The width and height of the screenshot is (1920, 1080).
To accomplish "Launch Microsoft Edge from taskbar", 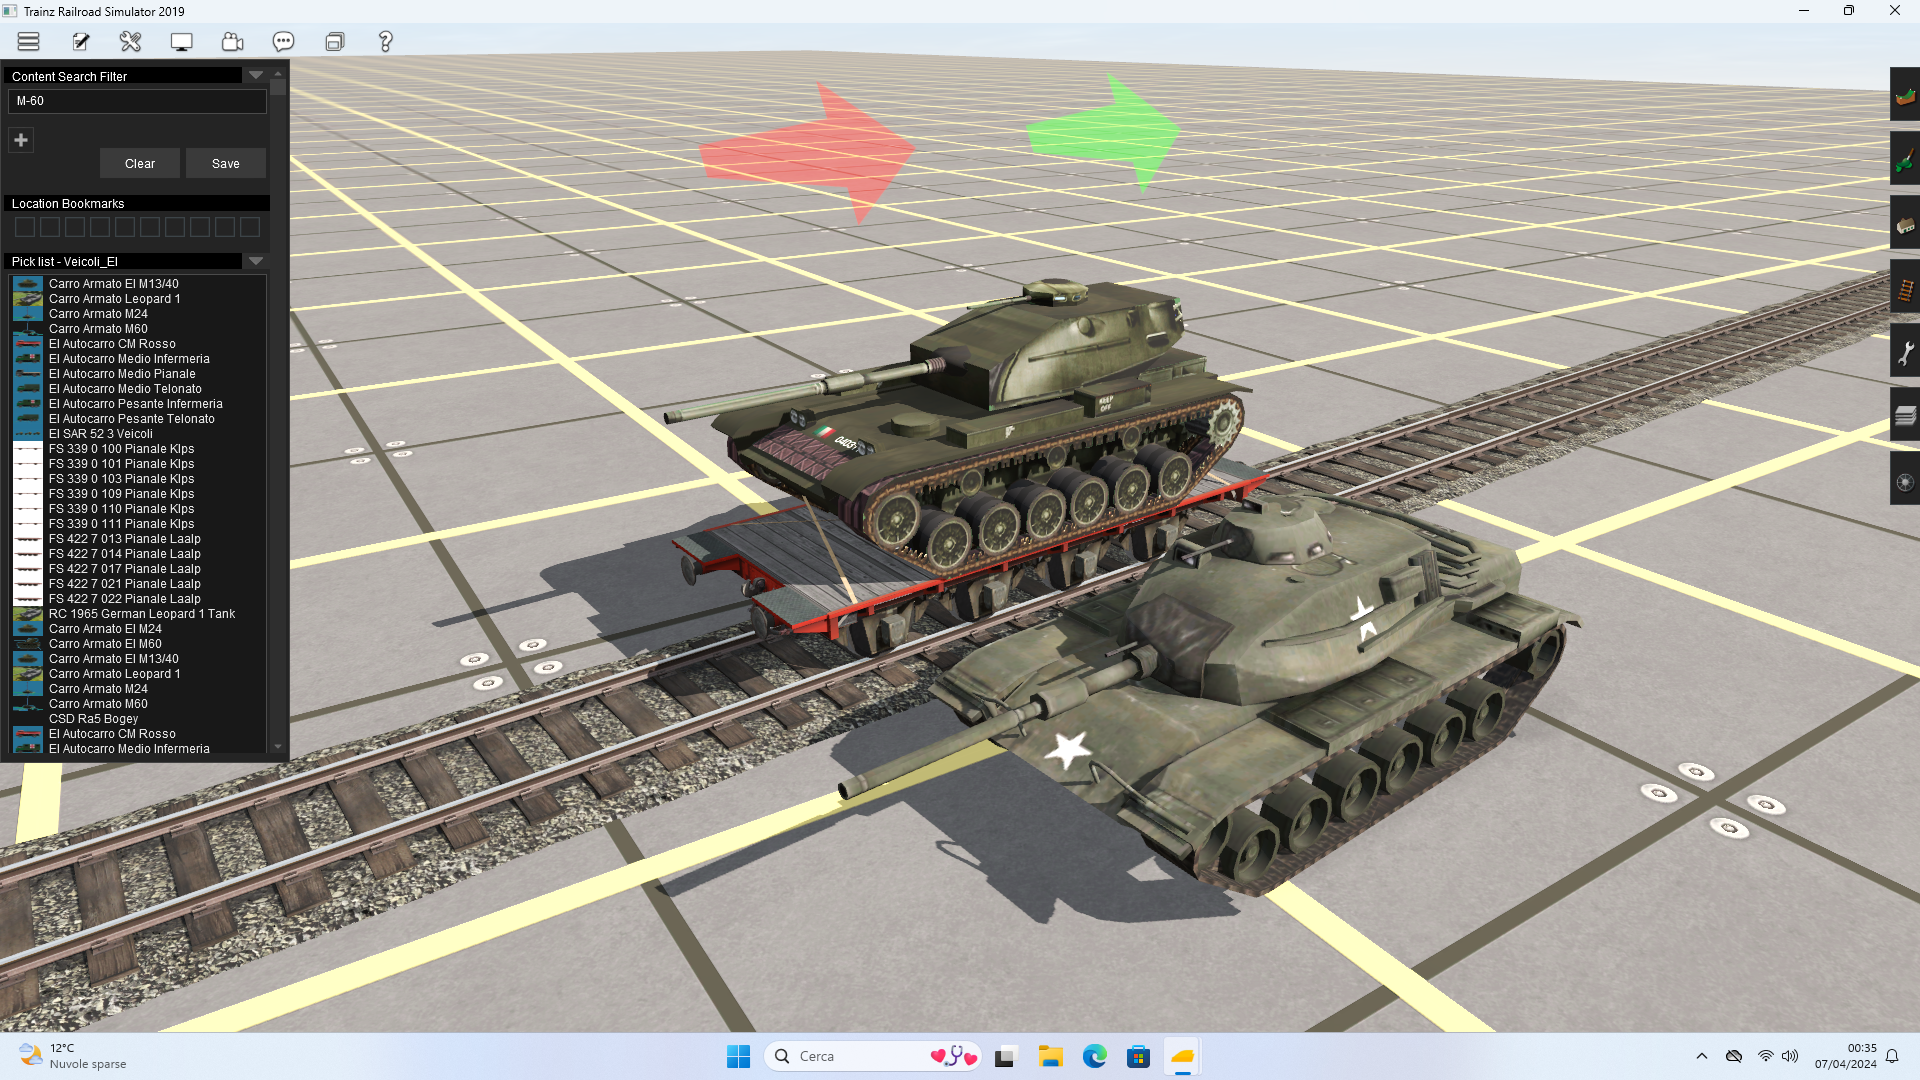I will point(1095,1056).
